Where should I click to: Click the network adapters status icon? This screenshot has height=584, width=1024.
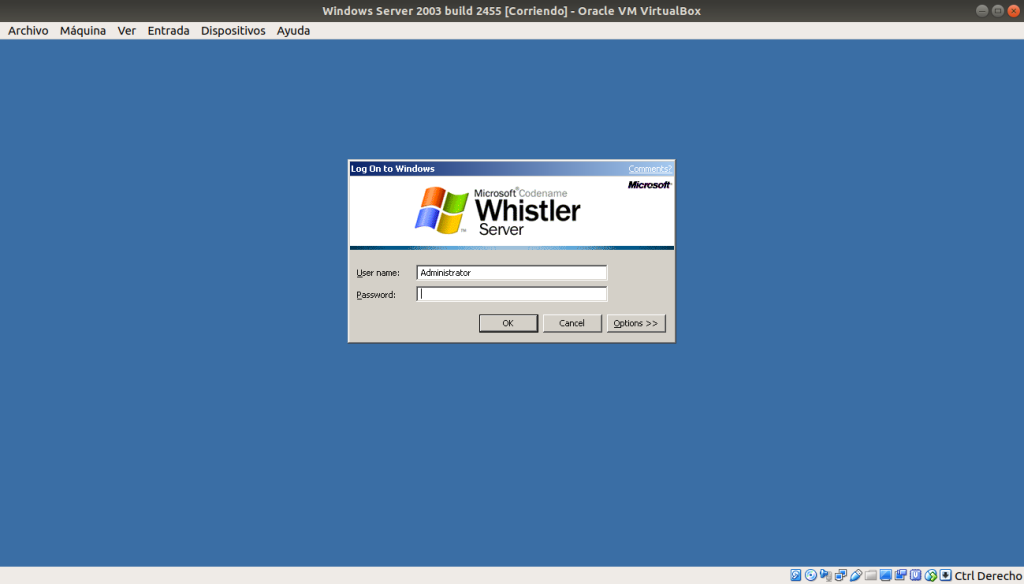coord(840,576)
